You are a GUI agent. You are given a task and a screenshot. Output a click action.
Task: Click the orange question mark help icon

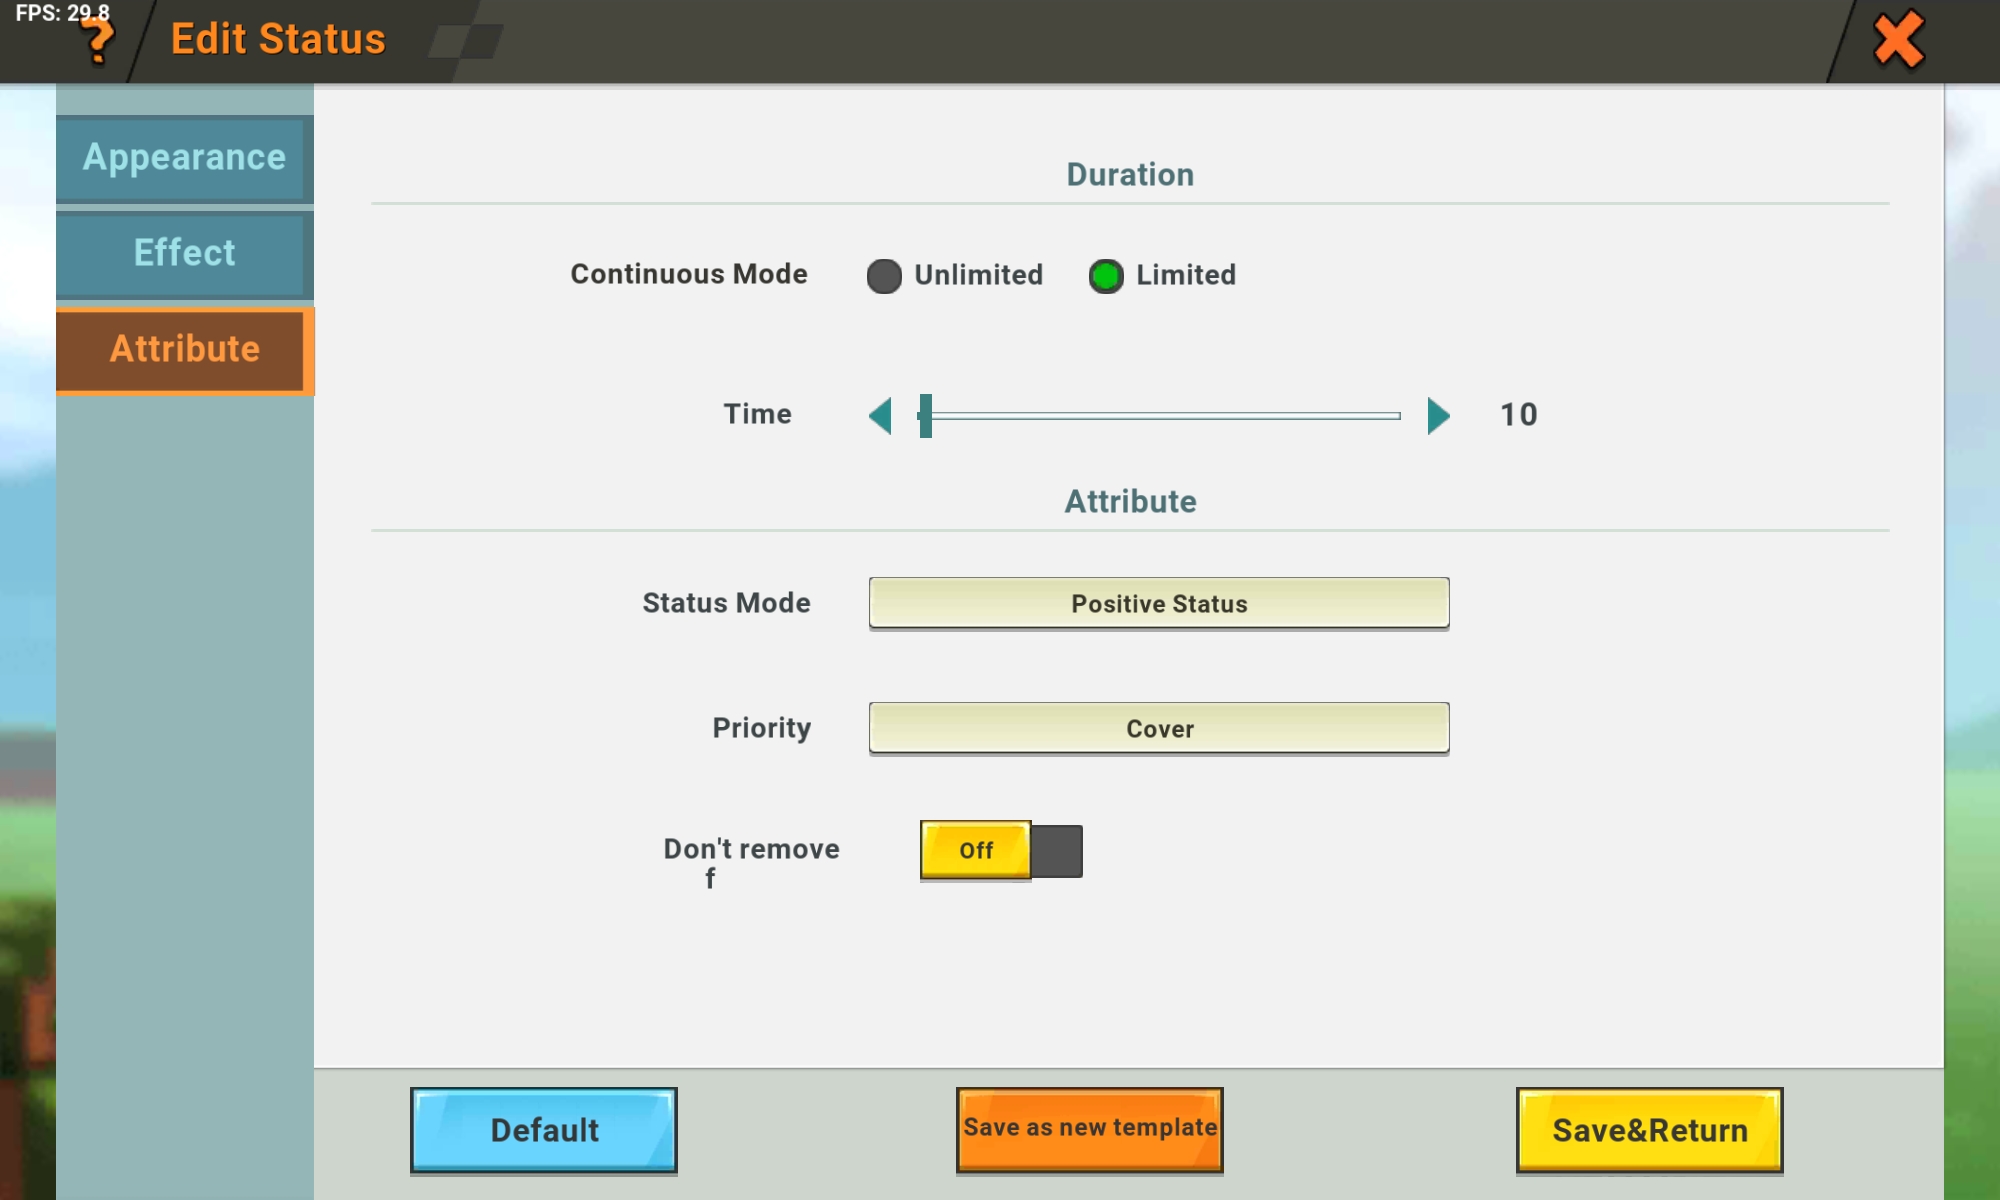[97, 42]
